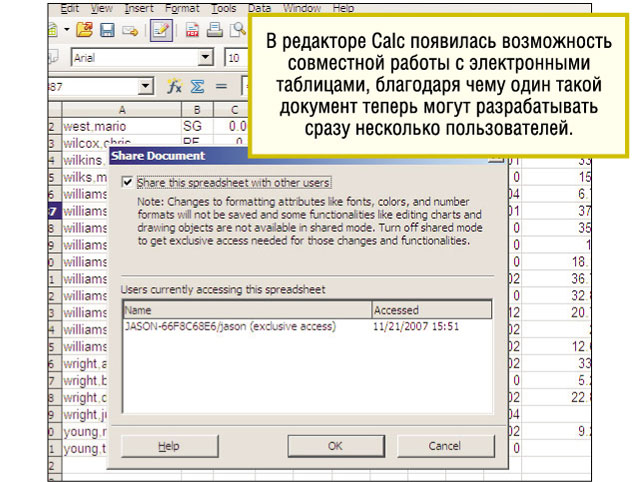Click inside the Arial font name field

pyautogui.click(x=135, y=58)
